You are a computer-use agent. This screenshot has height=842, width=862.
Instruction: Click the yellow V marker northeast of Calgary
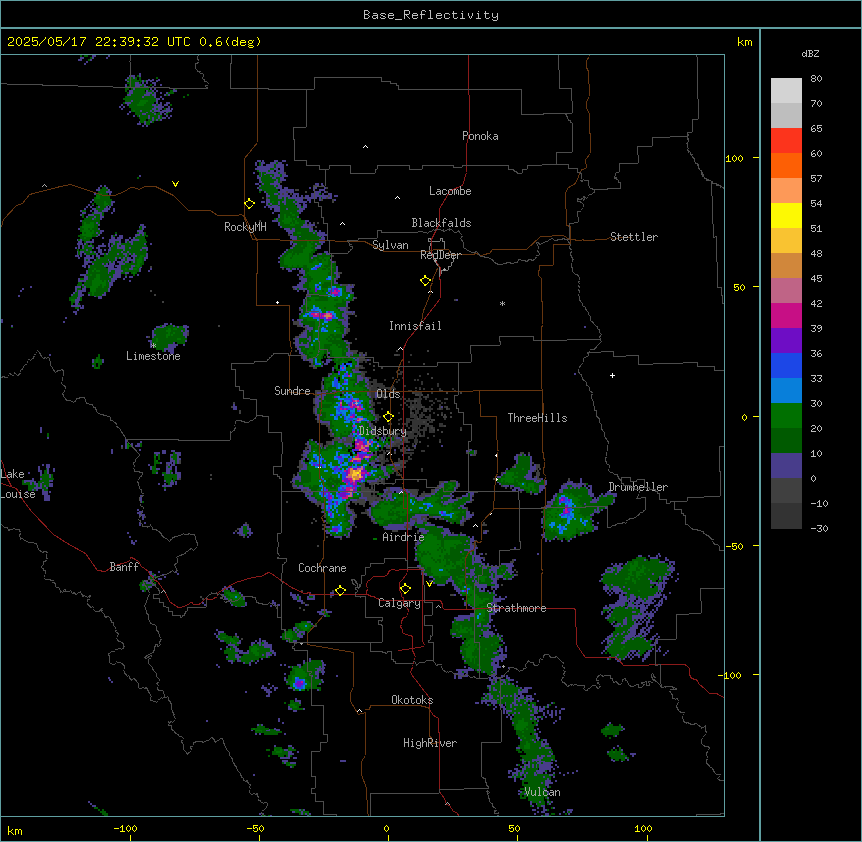click(x=429, y=583)
